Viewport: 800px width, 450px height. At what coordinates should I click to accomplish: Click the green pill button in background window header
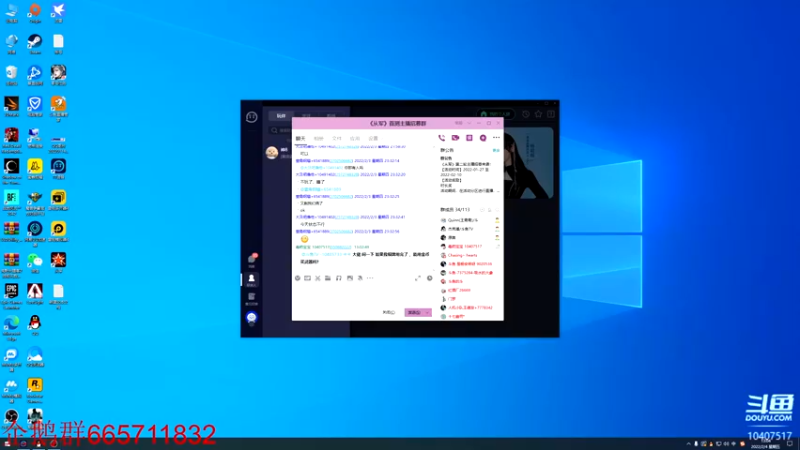point(496,114)
